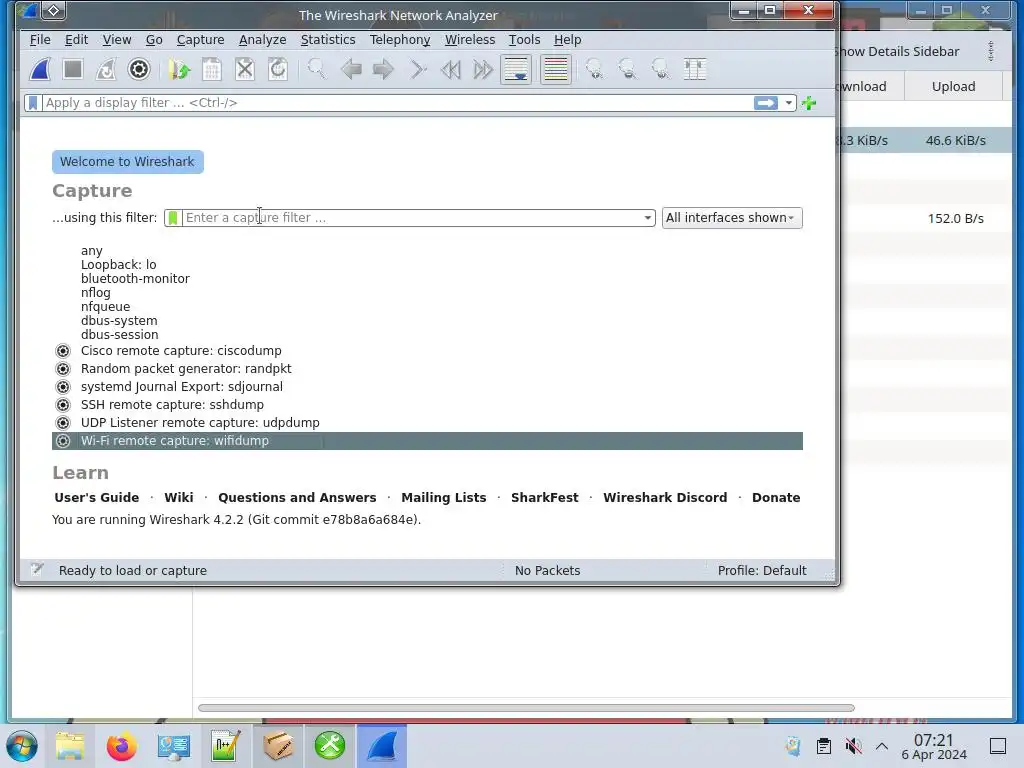This screenshot has height=768, width=1024.
Task: Open the All interfaces shown dropdown
Action: tap(731, 217)
